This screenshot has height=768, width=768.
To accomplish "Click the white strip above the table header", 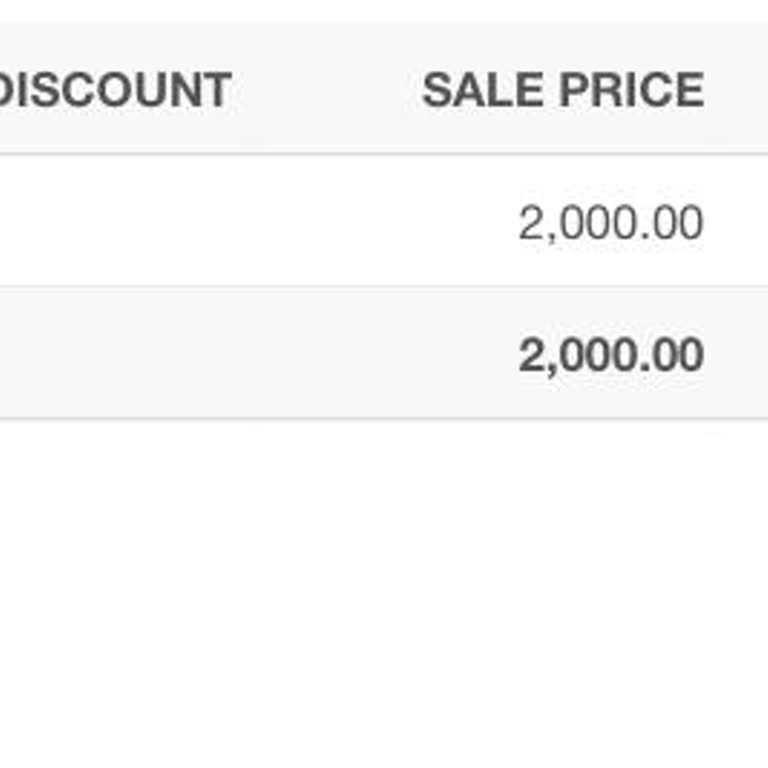I will [x=384, y=11].
